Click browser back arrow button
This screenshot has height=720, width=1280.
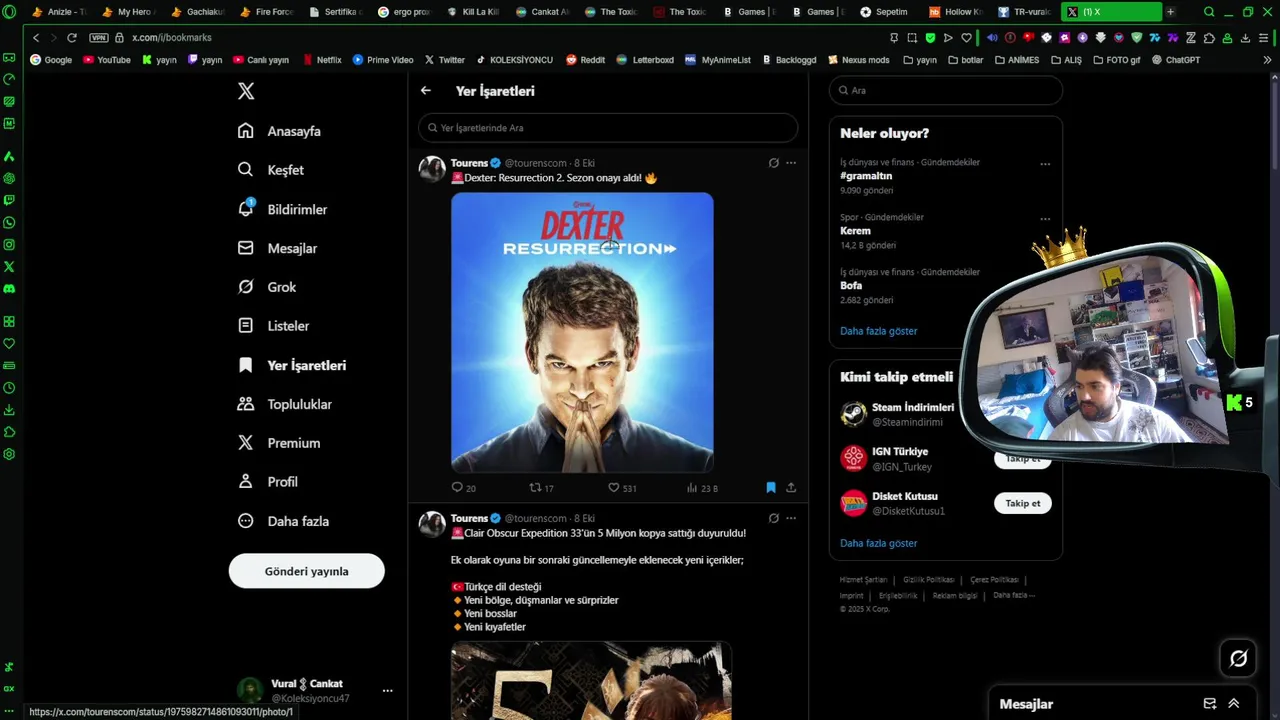[36, 38]
